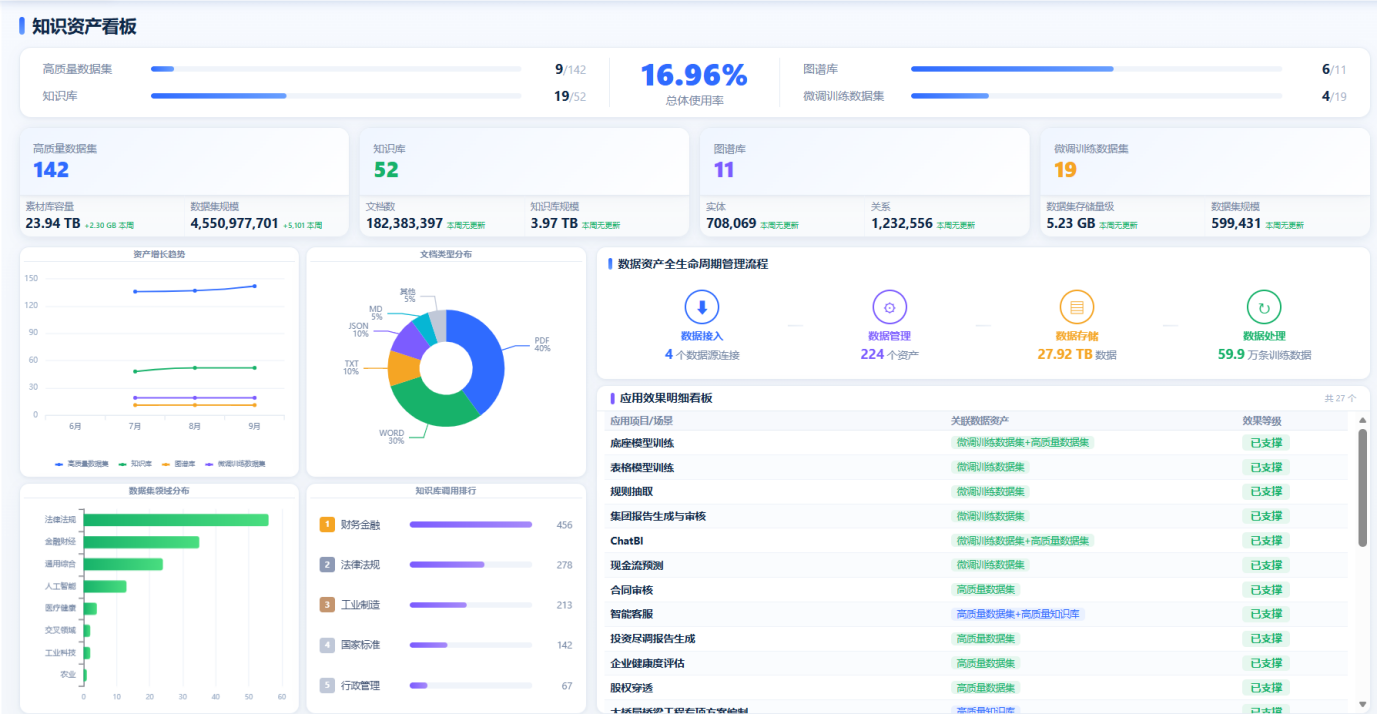Screen dimensions: 1377x714
Task: Click the 知识库 usage progress bar at the top
Action: click(336, 96)
